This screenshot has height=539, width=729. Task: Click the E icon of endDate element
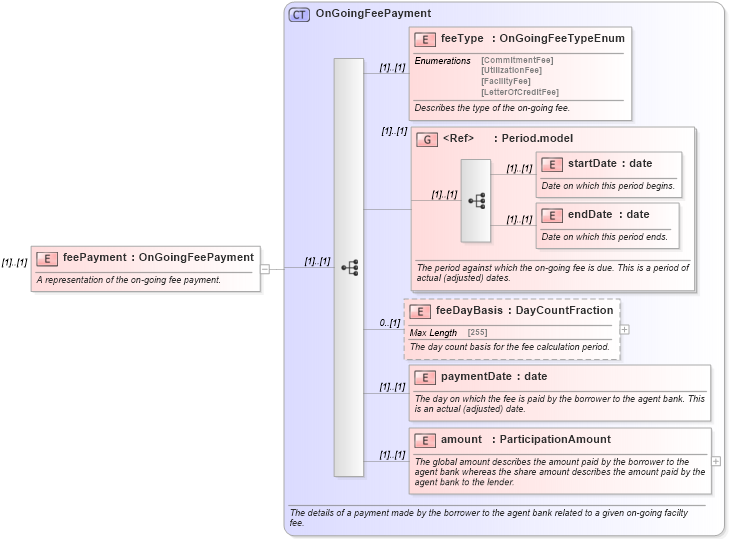click(x=552, y=216)
